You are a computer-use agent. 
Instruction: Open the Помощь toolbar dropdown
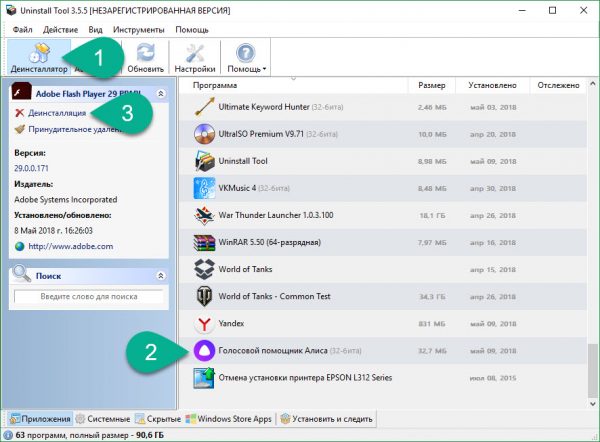pos(246,57)
